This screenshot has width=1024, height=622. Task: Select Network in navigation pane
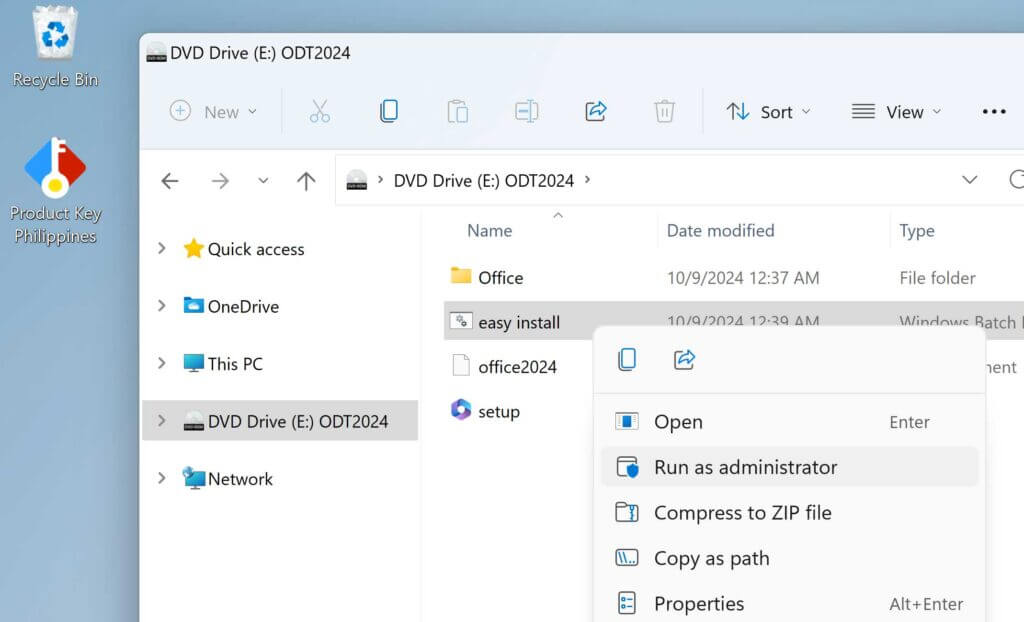(x=240, y=479)
